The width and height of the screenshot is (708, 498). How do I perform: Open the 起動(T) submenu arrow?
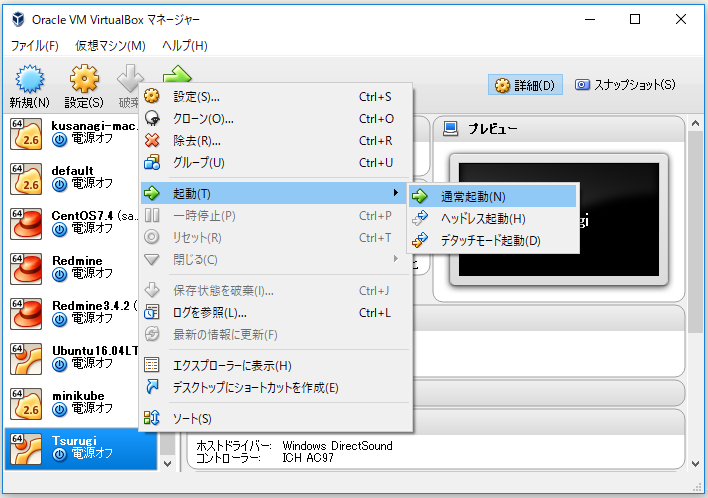tap(396, 193)
